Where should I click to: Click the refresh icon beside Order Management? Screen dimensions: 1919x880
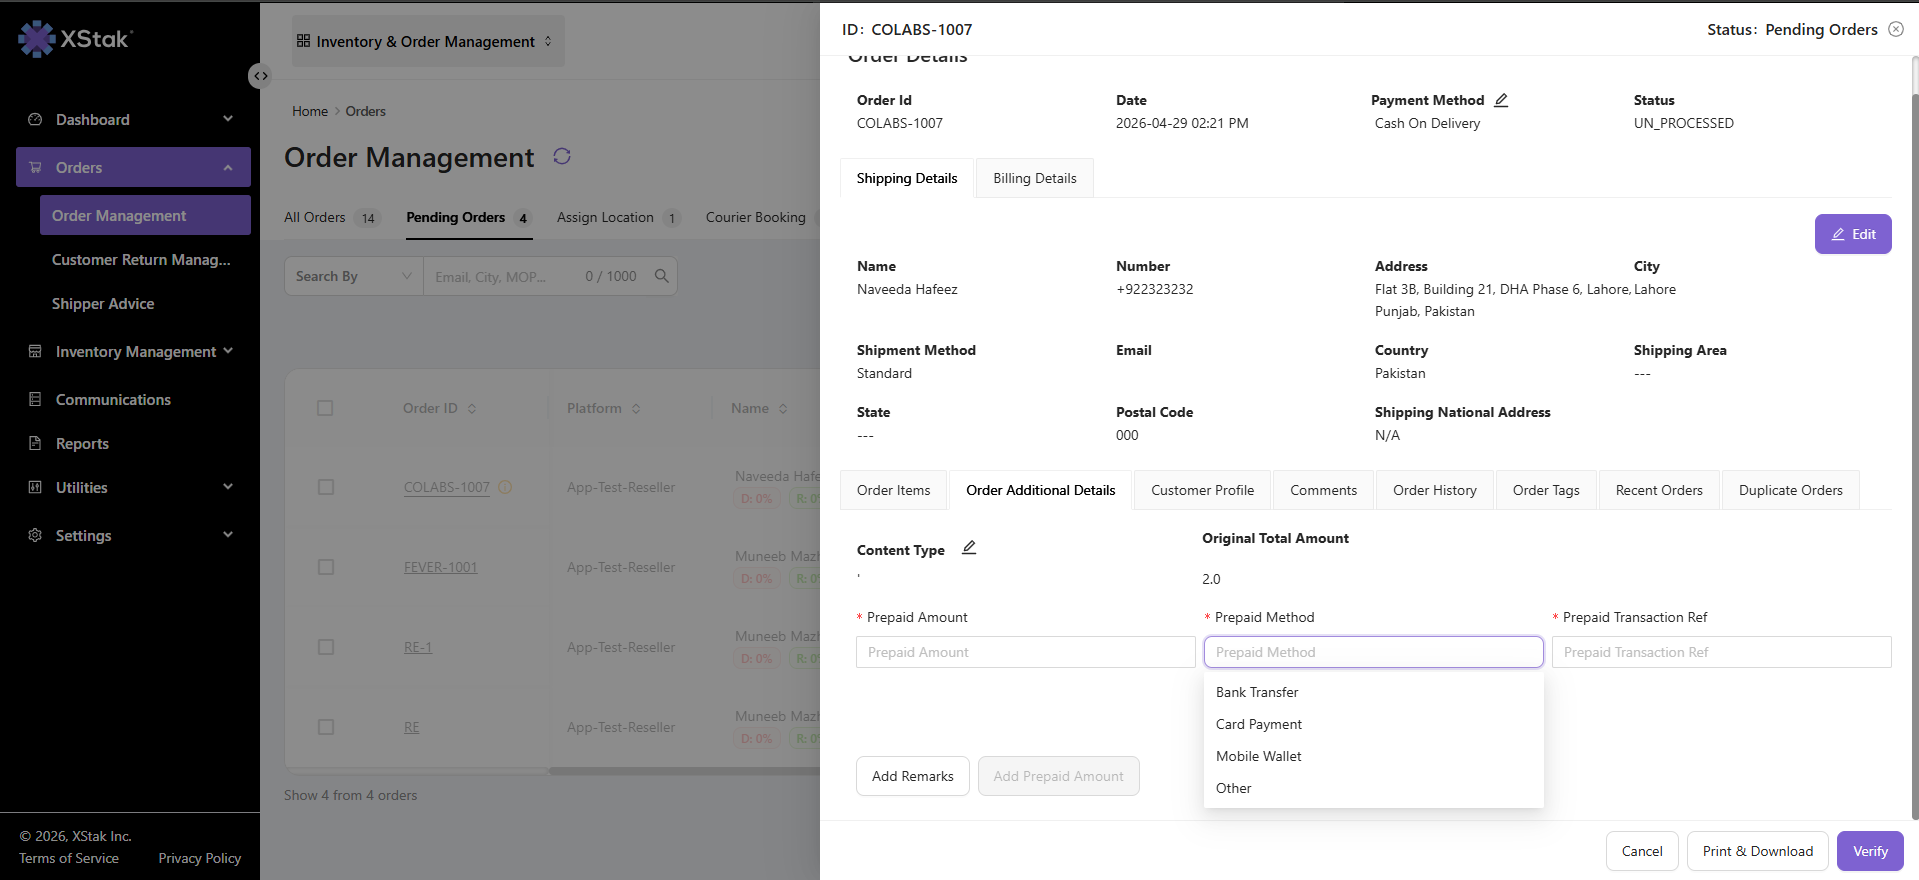562,156
